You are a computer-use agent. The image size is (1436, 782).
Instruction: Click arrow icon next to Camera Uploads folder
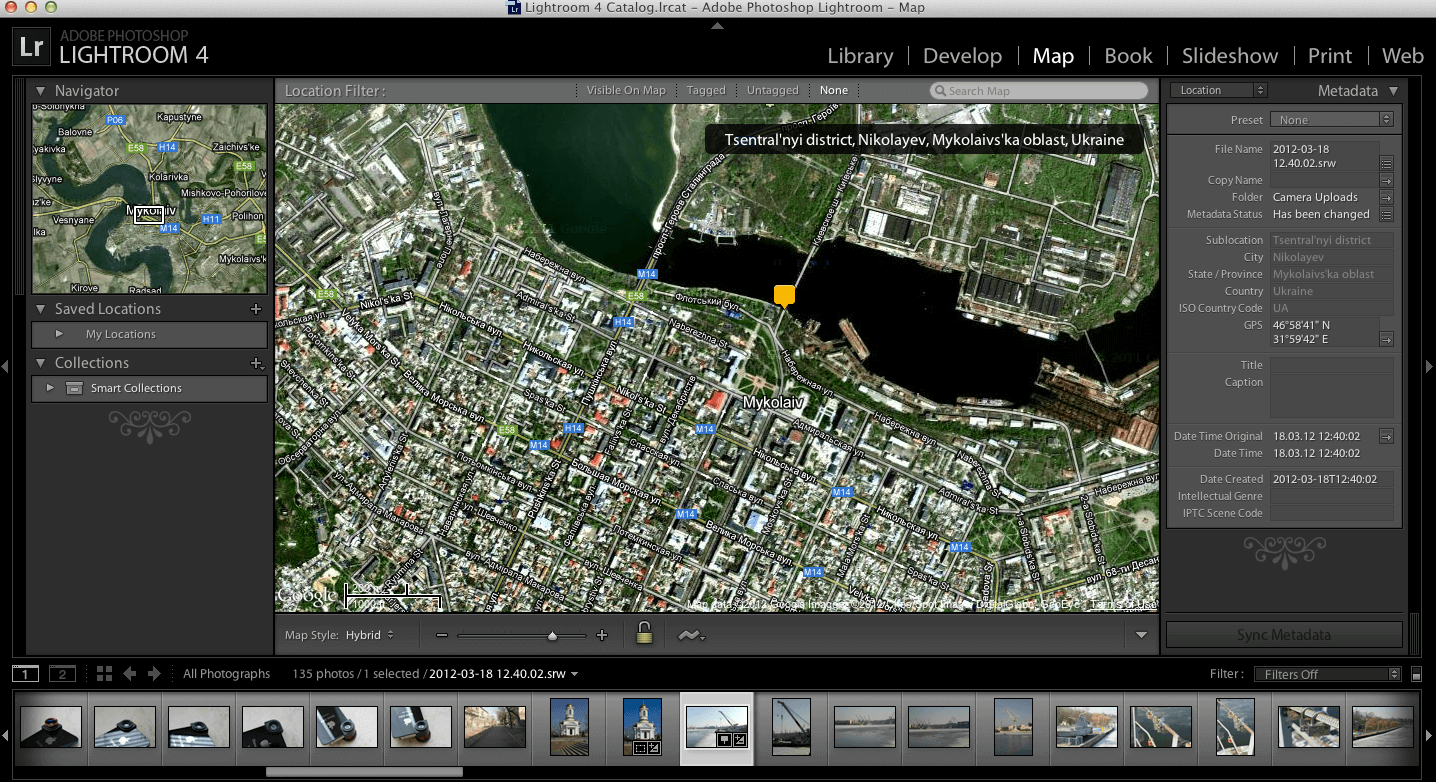pos(1386,197)
